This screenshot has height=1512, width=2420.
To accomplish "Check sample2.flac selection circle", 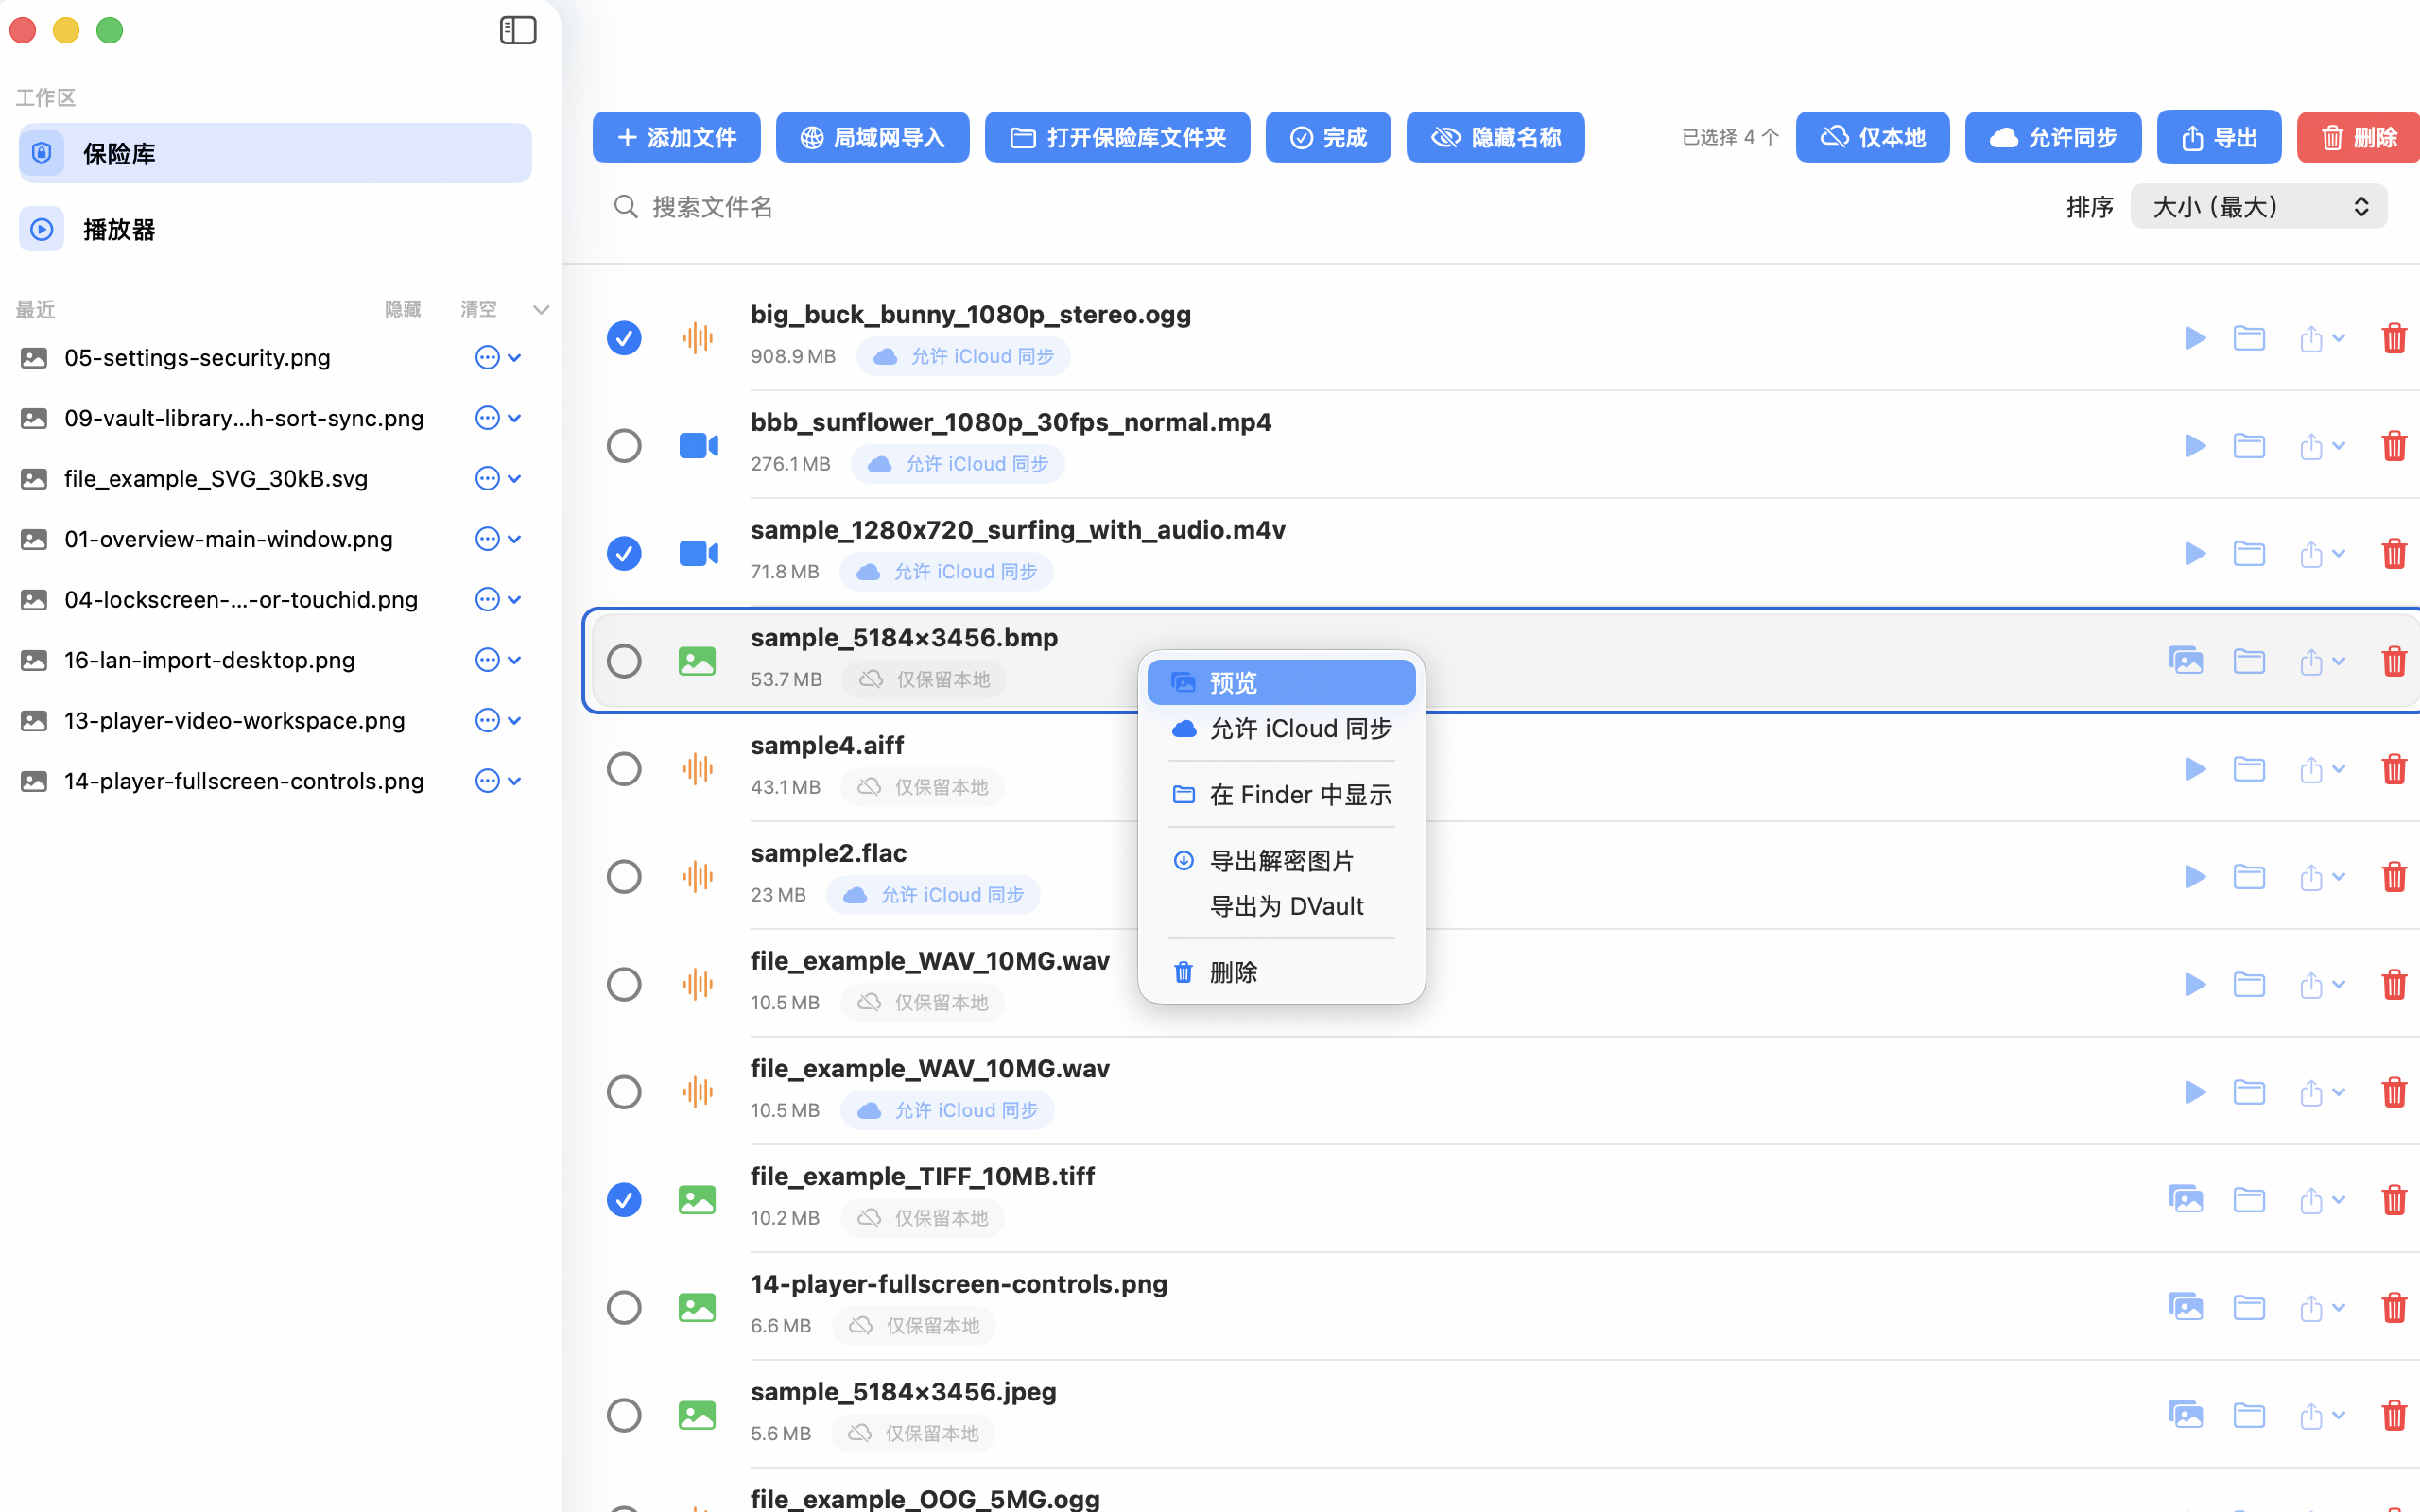I will coord(624,876).
